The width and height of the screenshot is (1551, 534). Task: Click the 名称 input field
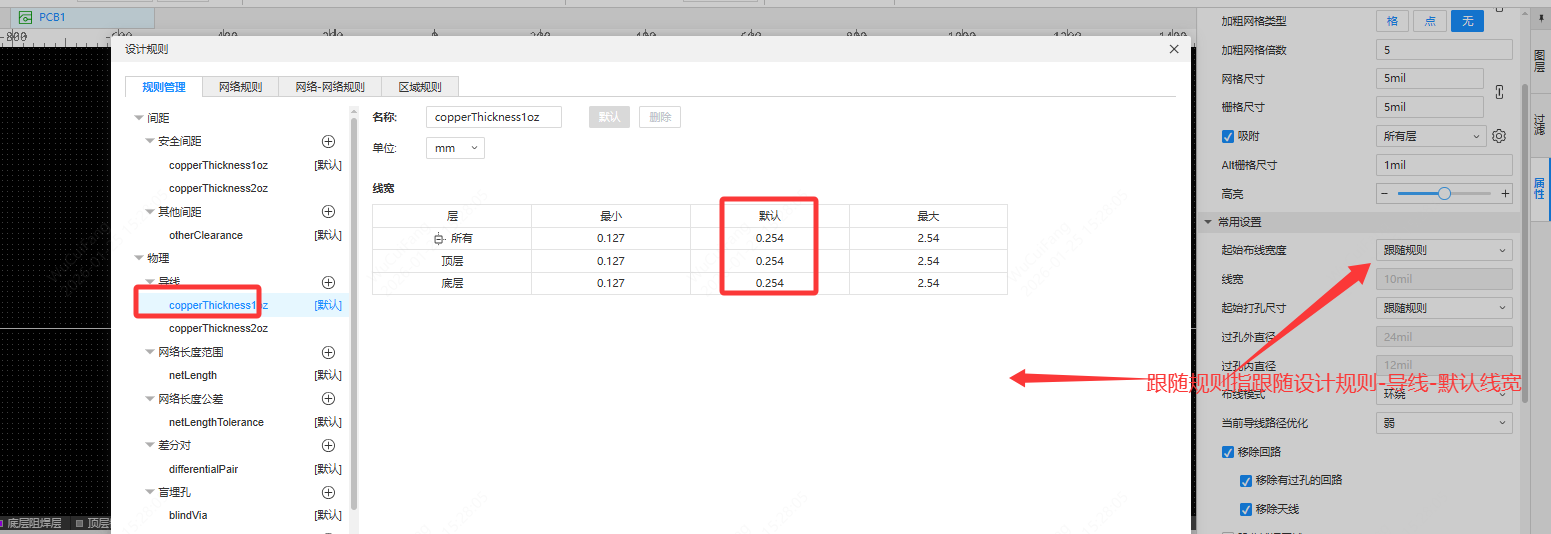pyautogui.click(x=494, y=117)
